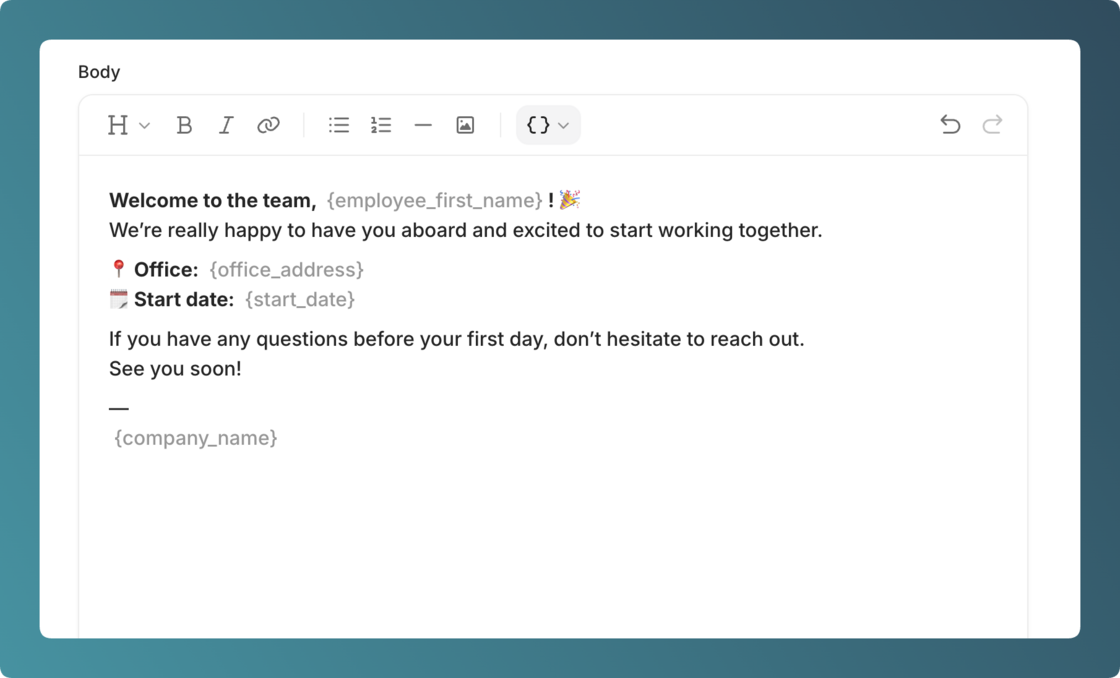Click the party popper emoji
1120x678 pixels.
tap(570, 200)
